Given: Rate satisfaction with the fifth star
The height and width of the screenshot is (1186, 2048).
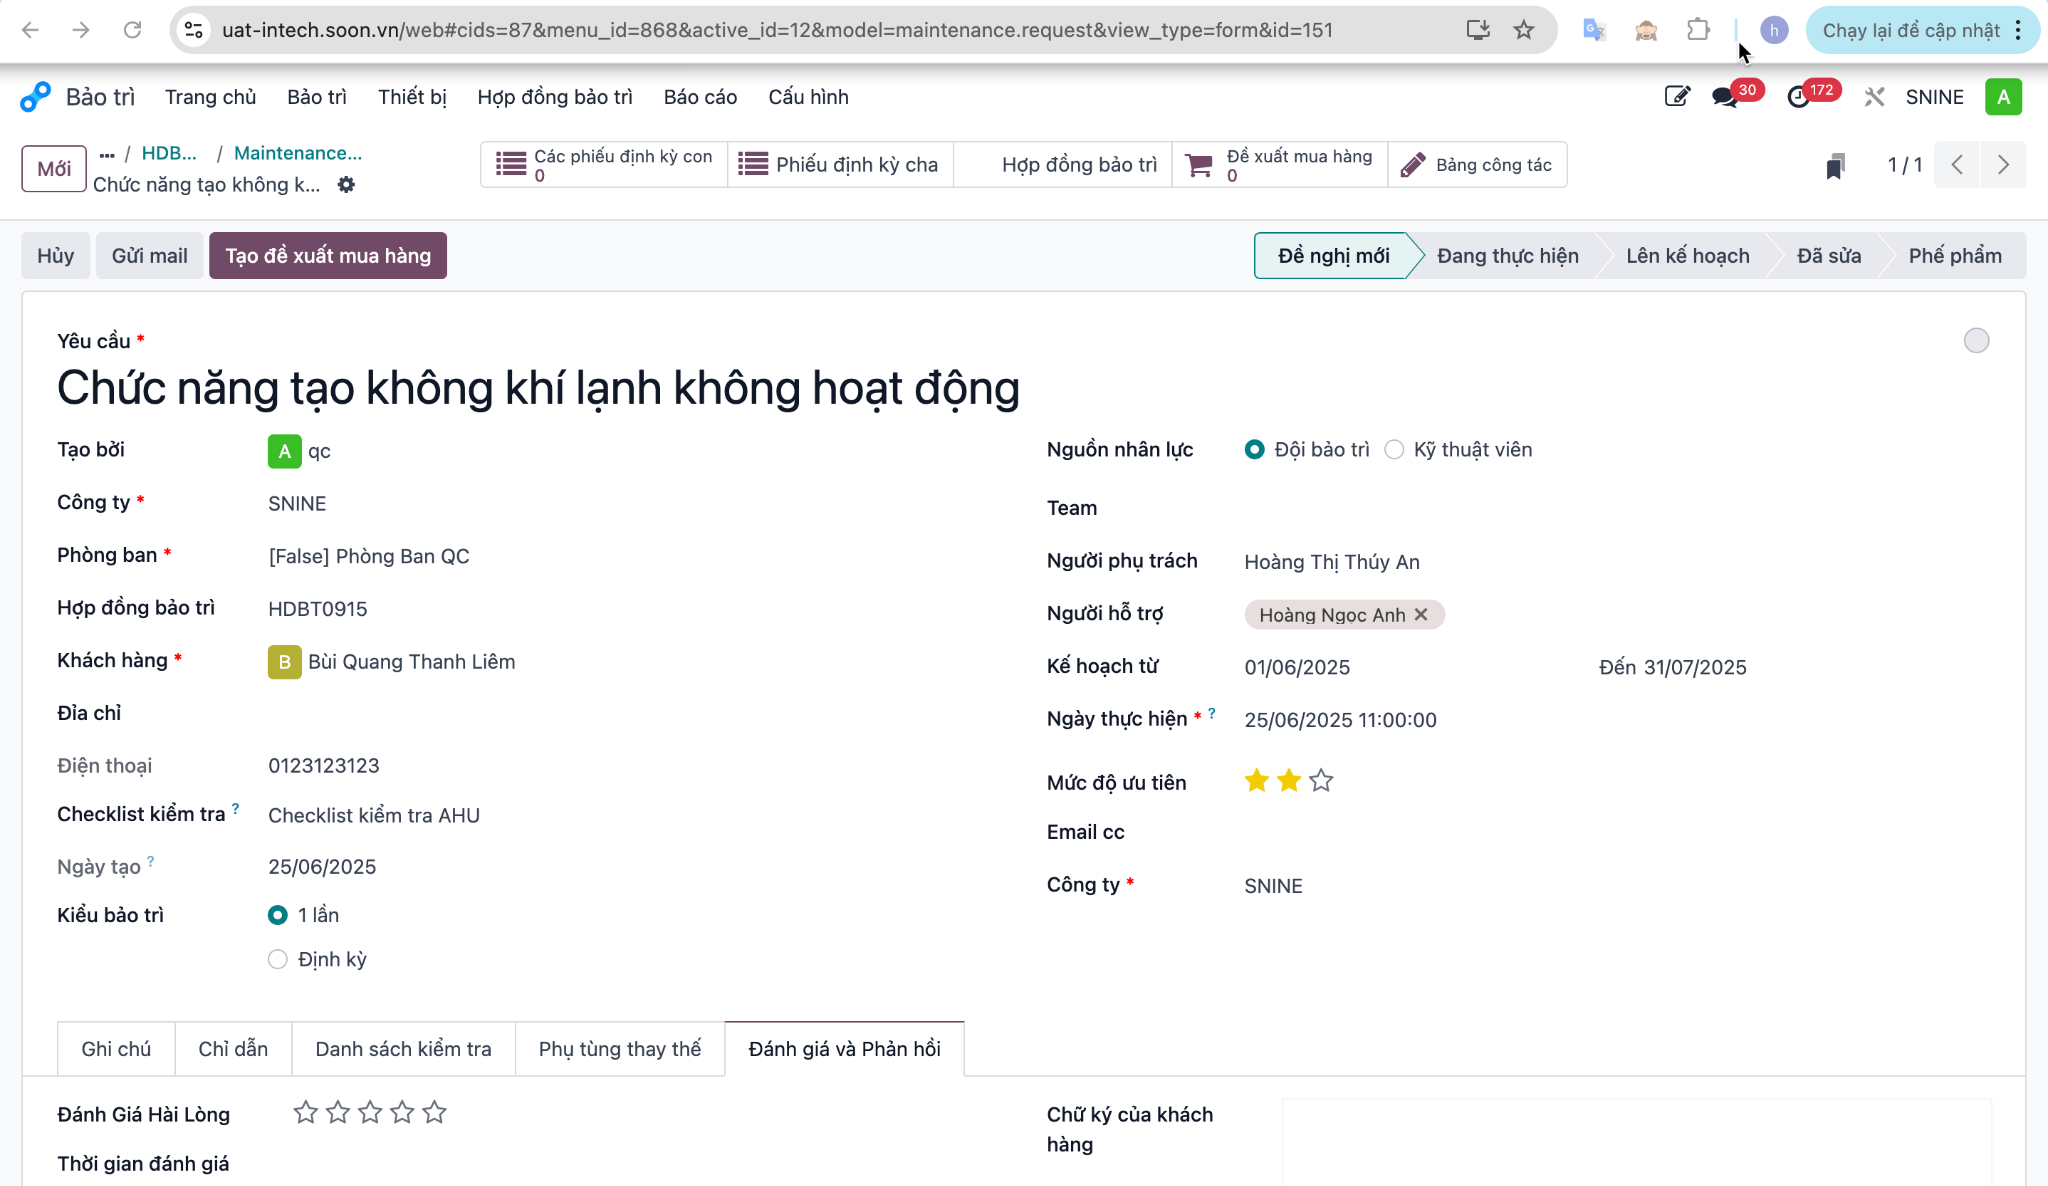Looking at the screenshot, I should (434, 1112).
